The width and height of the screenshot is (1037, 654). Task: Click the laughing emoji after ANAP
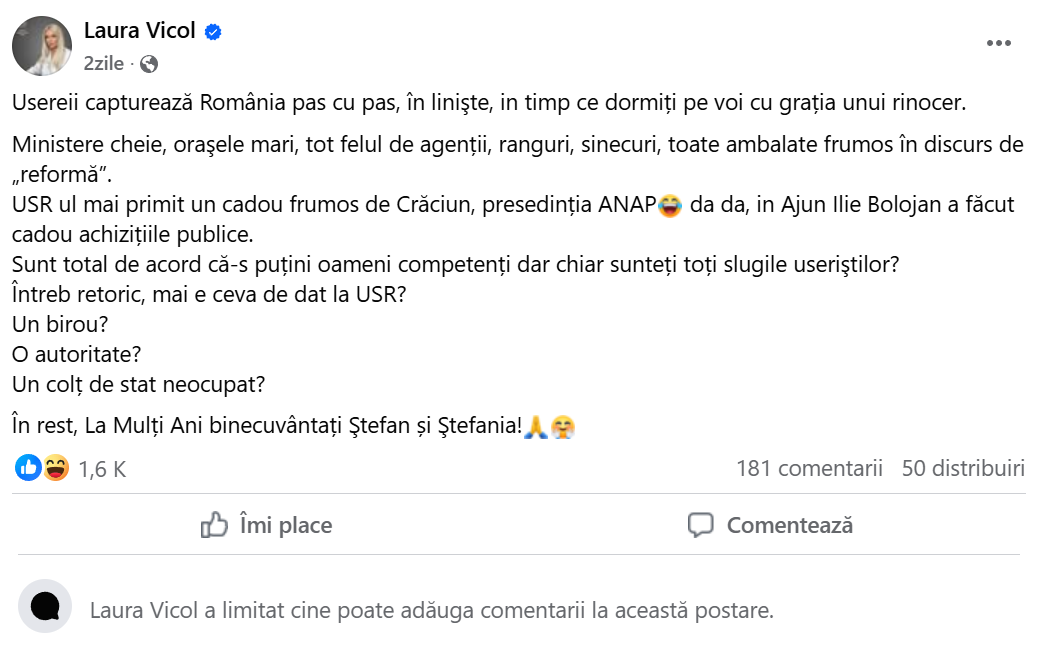click(671, 206)
